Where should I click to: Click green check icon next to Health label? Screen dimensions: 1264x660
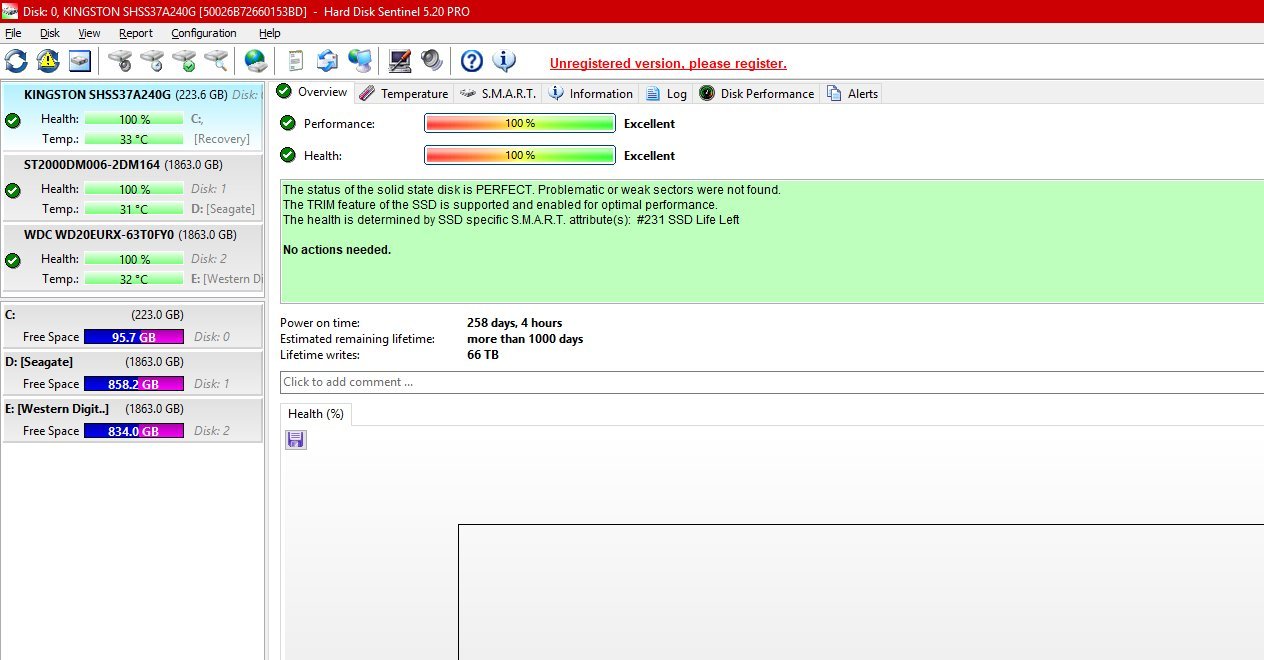click(288, 155)
